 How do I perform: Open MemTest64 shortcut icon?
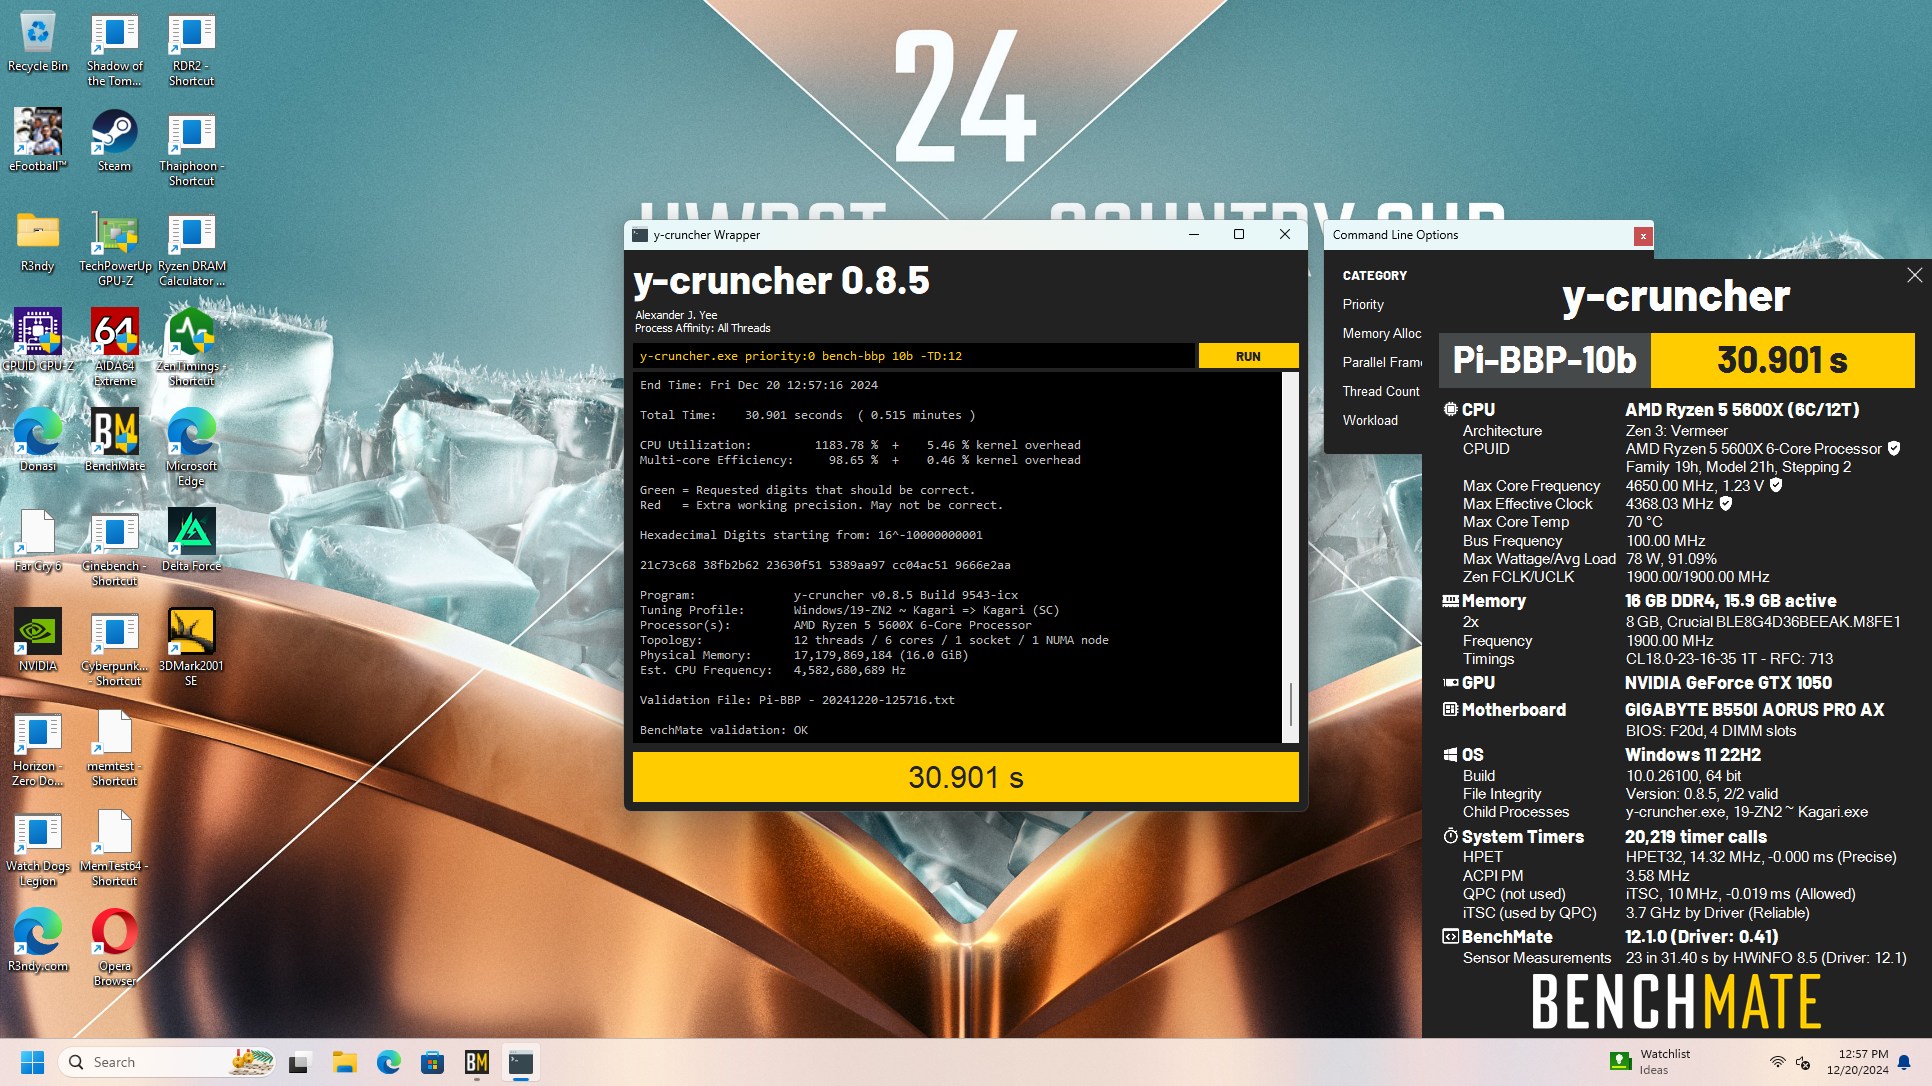click(x=115, y=849)
